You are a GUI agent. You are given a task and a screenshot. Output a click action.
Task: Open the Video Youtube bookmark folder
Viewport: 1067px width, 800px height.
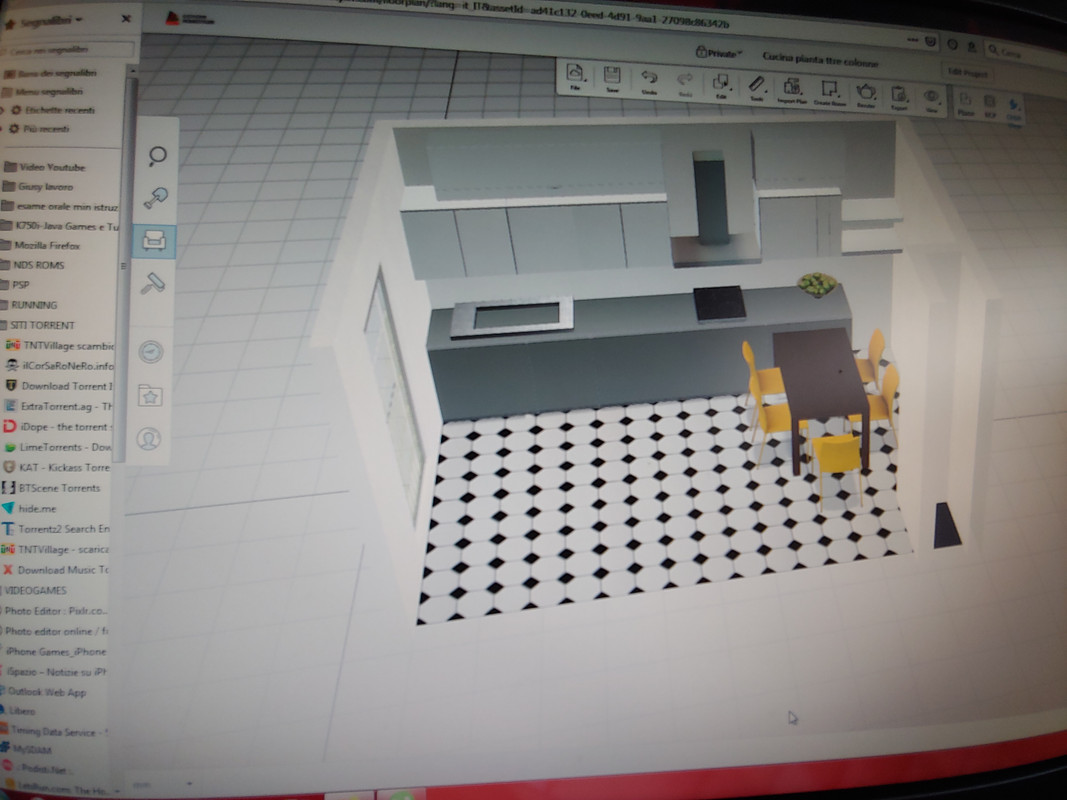coord(46,167)
